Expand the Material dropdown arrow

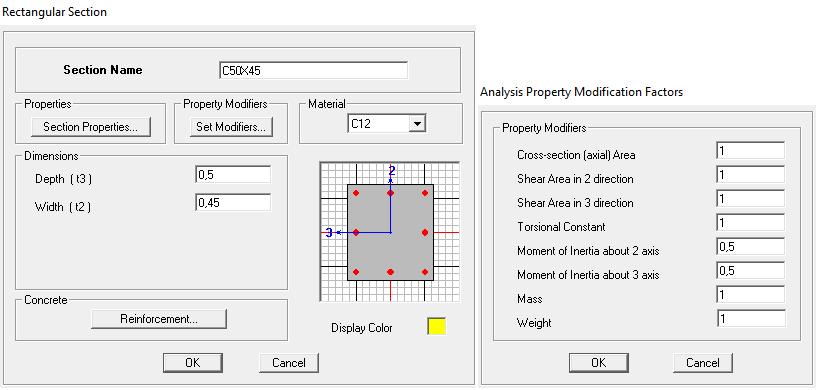(x=417, y=124)
